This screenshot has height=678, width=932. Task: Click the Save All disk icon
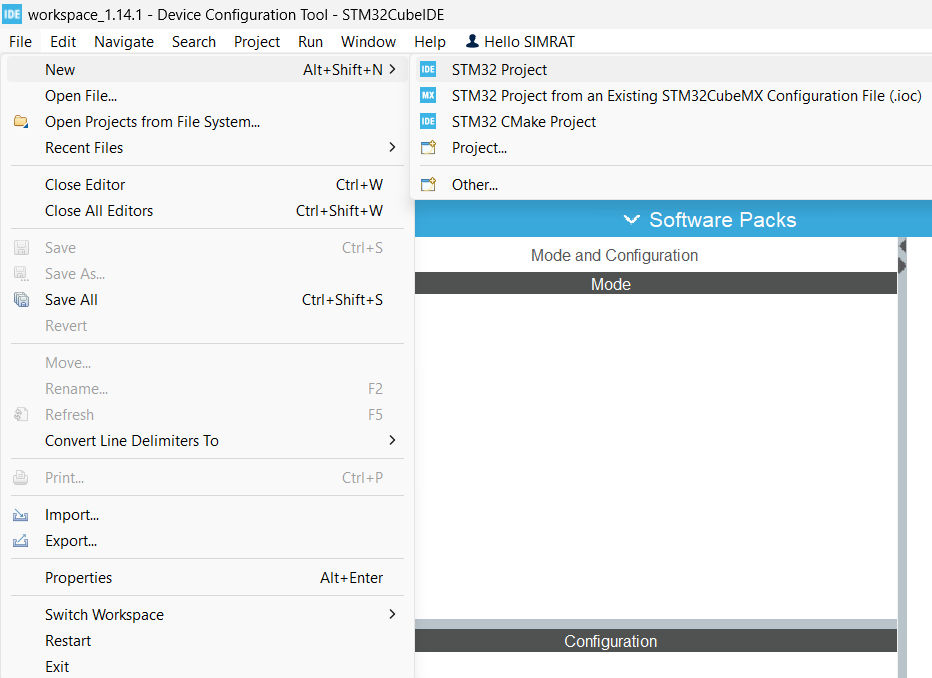[21, 299]
